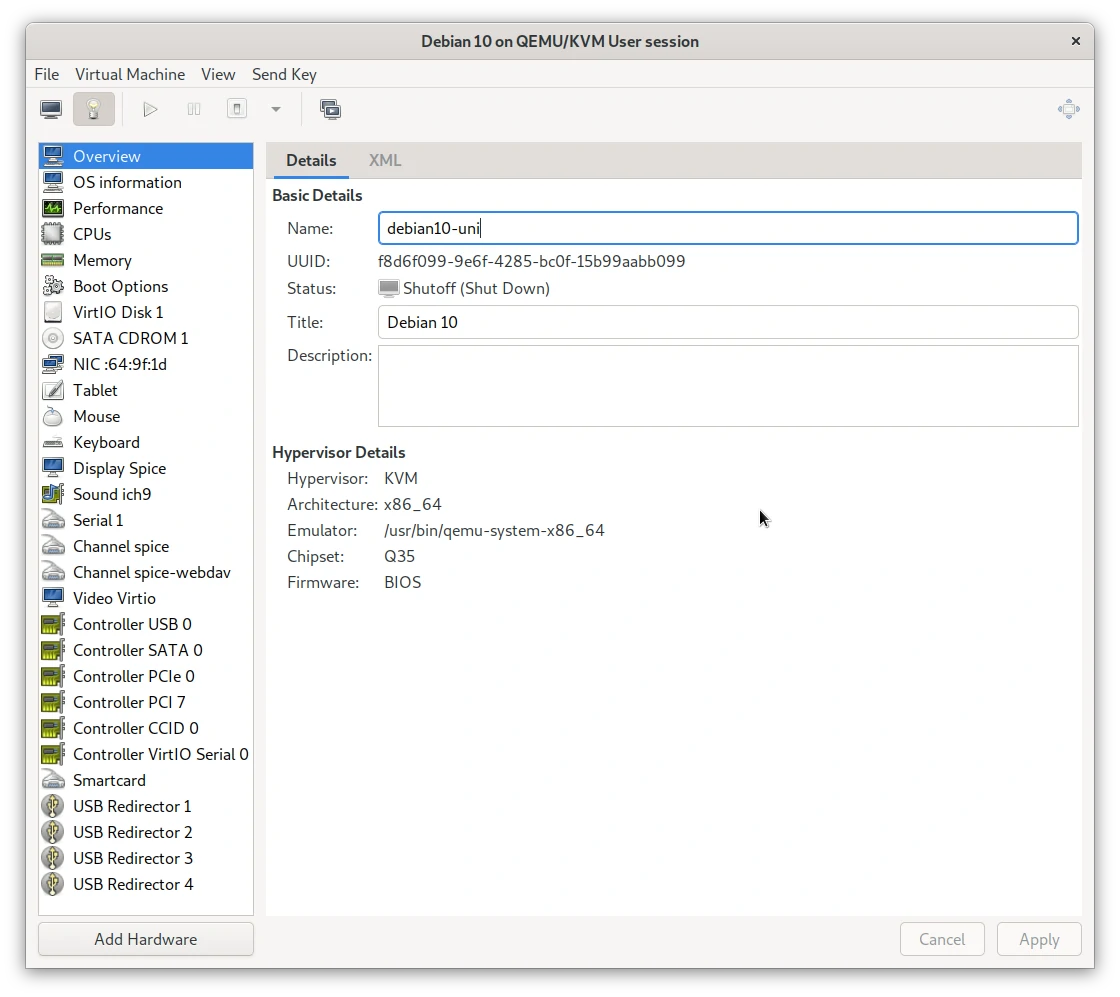Click the KVM hypervisor value

coord(401,479)
